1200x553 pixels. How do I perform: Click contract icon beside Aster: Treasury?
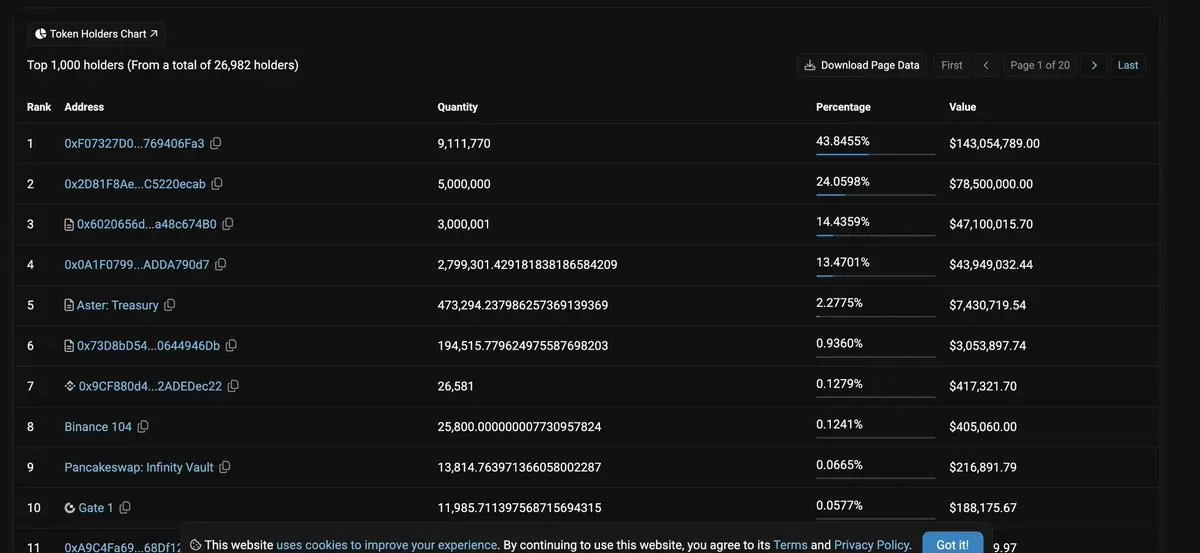coord(69,305)
